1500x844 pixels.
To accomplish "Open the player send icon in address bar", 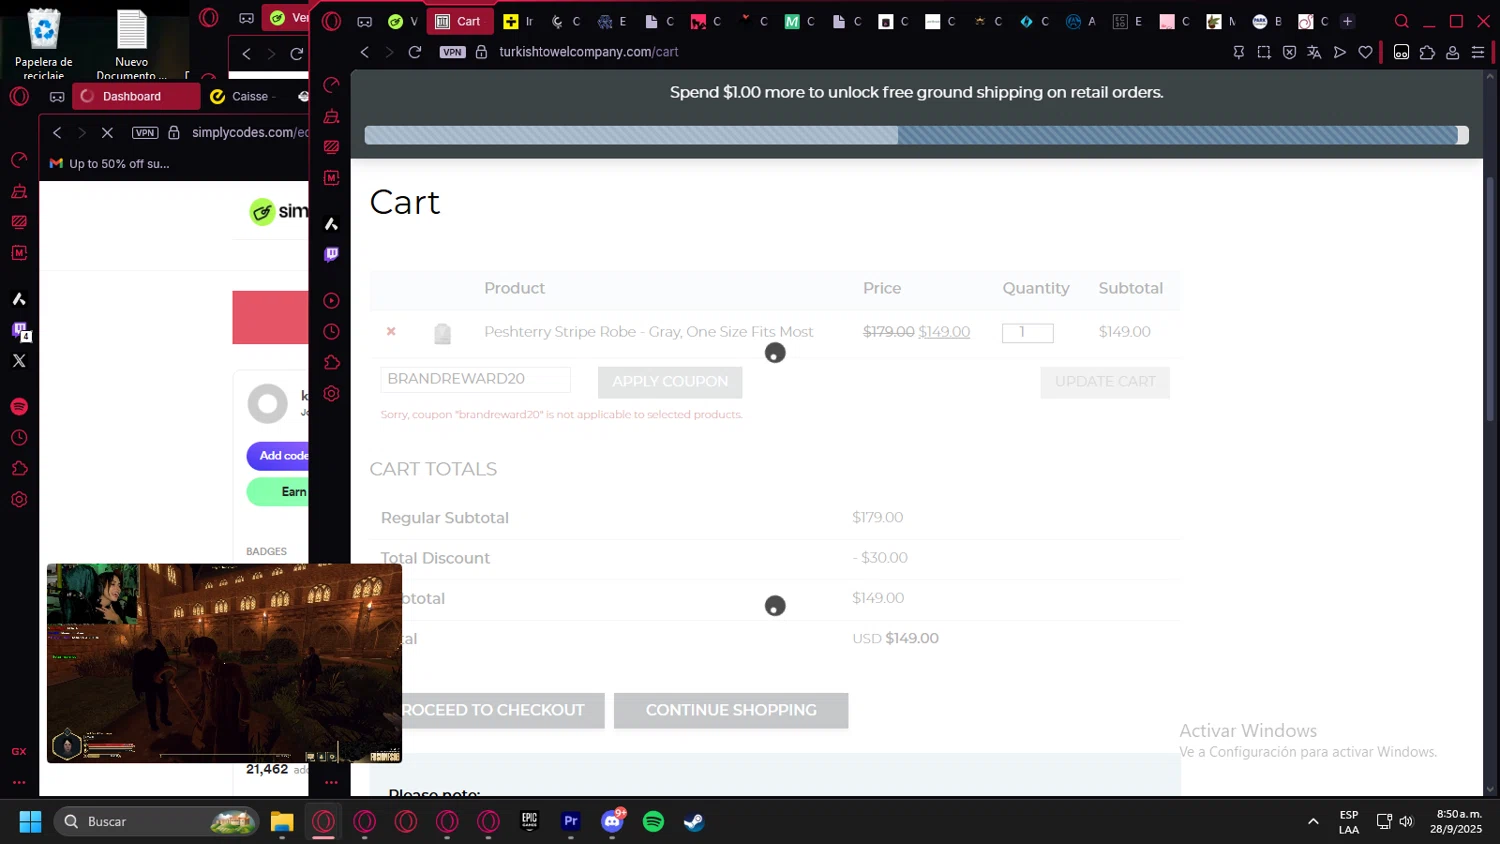I will pos(1340,52).
